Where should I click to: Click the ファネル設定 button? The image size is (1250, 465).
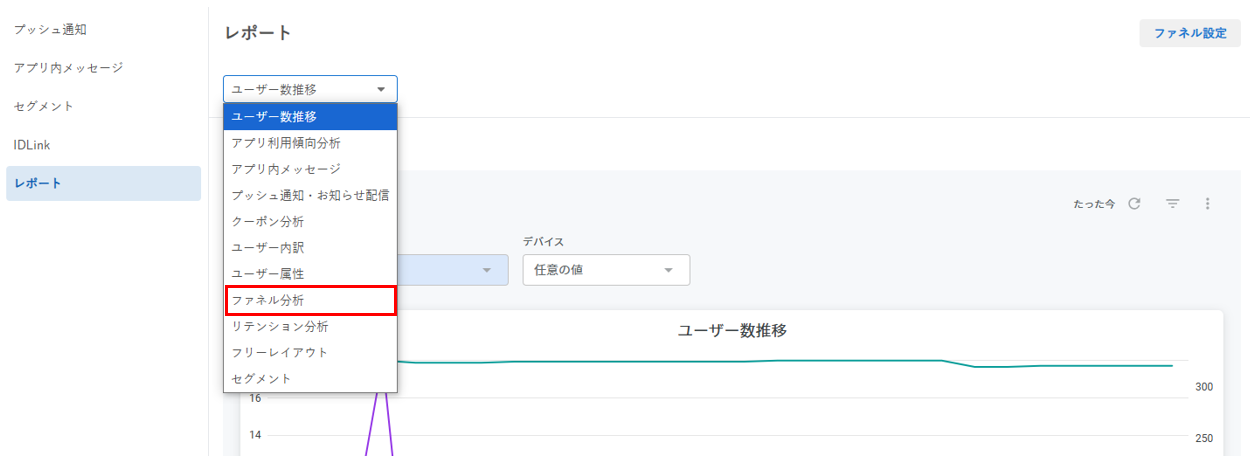[1190, 33]
